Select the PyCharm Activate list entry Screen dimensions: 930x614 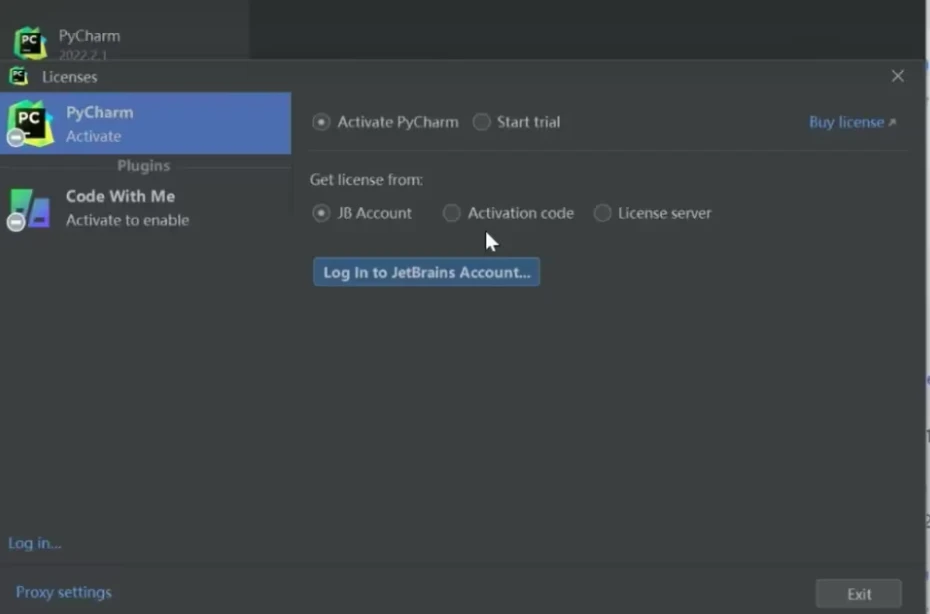click(145, 123)
